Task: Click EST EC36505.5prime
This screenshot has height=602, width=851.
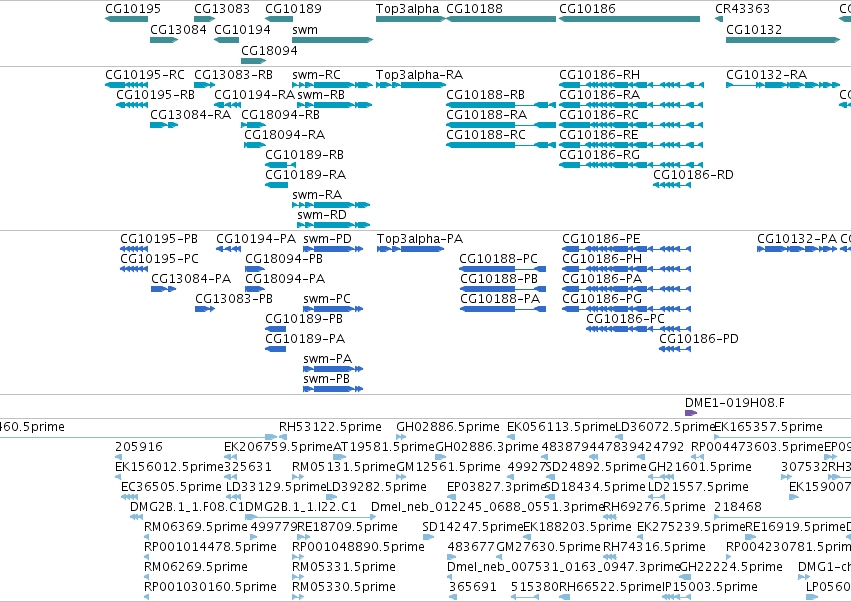Action: (172, 487)
